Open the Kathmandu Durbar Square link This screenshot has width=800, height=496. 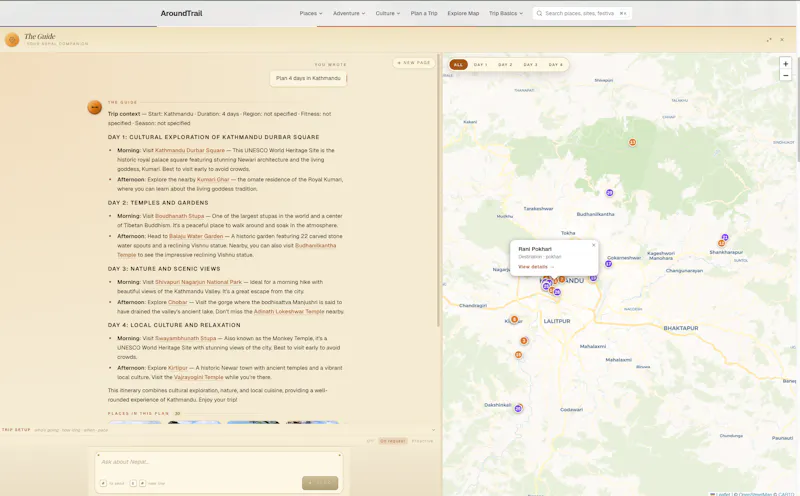[x=190, y=151]
